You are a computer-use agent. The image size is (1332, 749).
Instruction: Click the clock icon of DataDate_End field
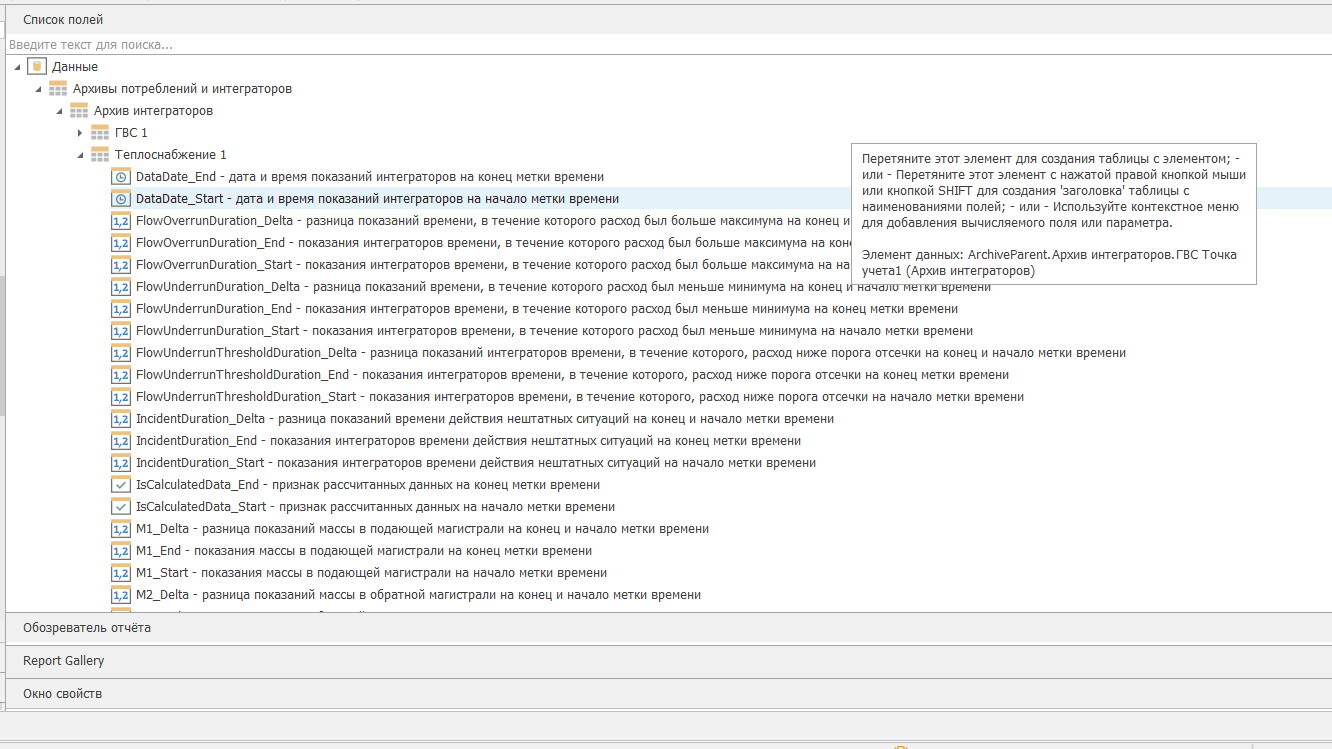click(121, 176)
